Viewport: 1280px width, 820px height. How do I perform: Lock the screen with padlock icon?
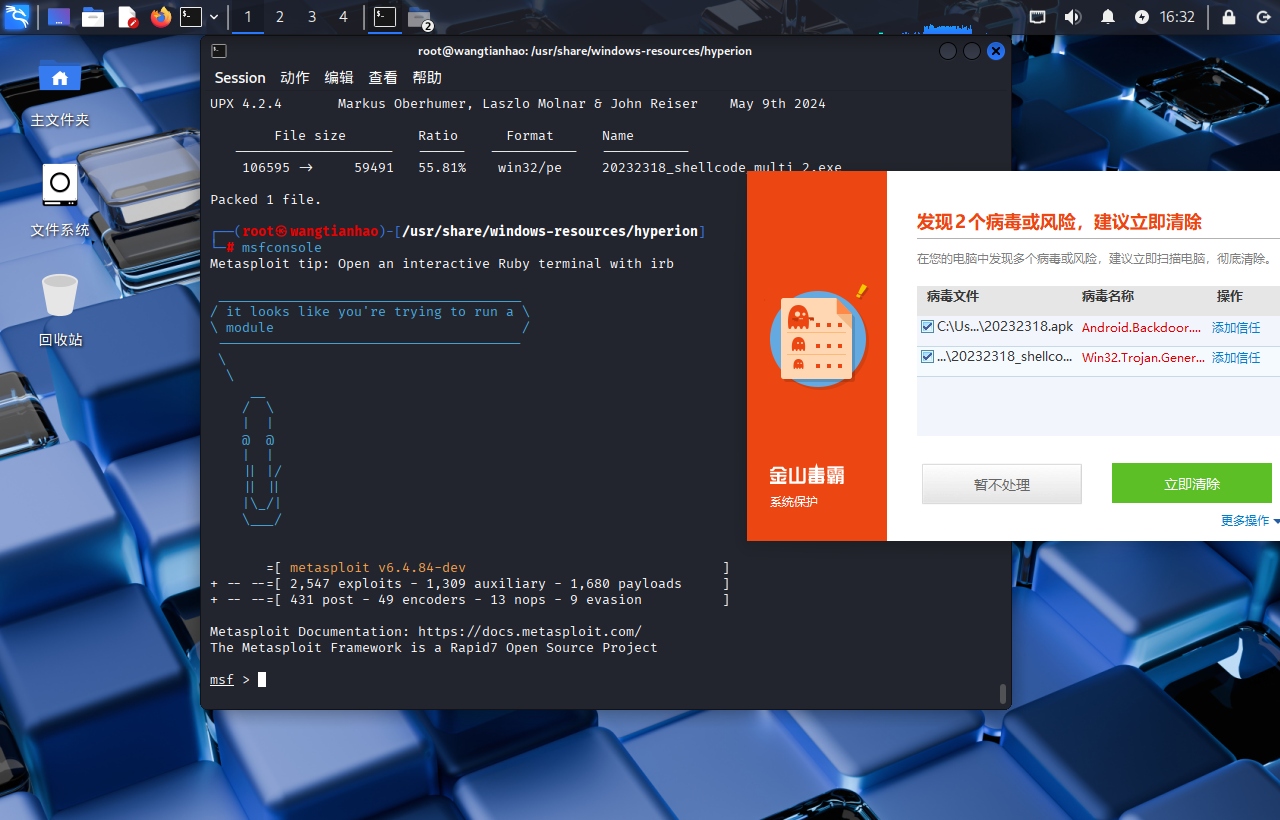point(1229,17)
